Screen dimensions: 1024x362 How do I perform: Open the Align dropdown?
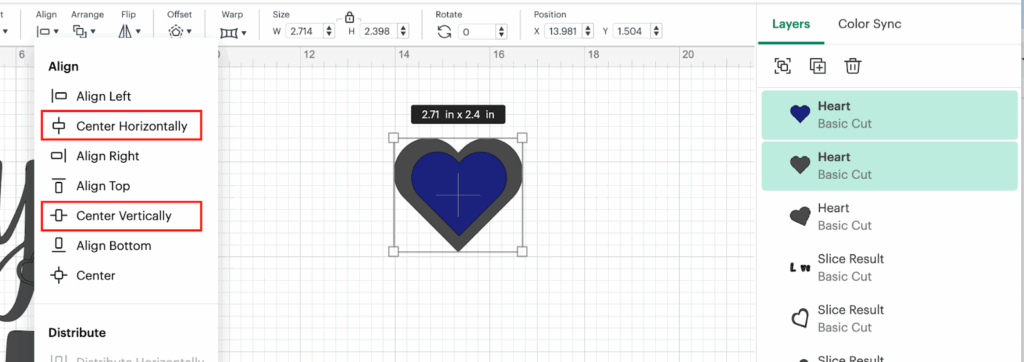[x=48, y=31]
